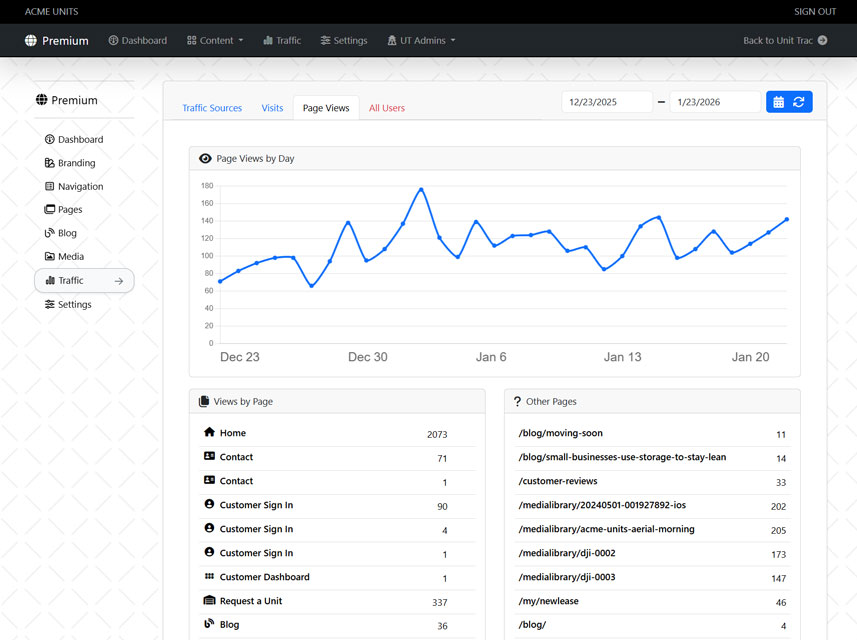Image resolution: width=857 pixels, height=640 pixels.
Task: Click the Home icon in Views by Page
Action: click(208, 432)
